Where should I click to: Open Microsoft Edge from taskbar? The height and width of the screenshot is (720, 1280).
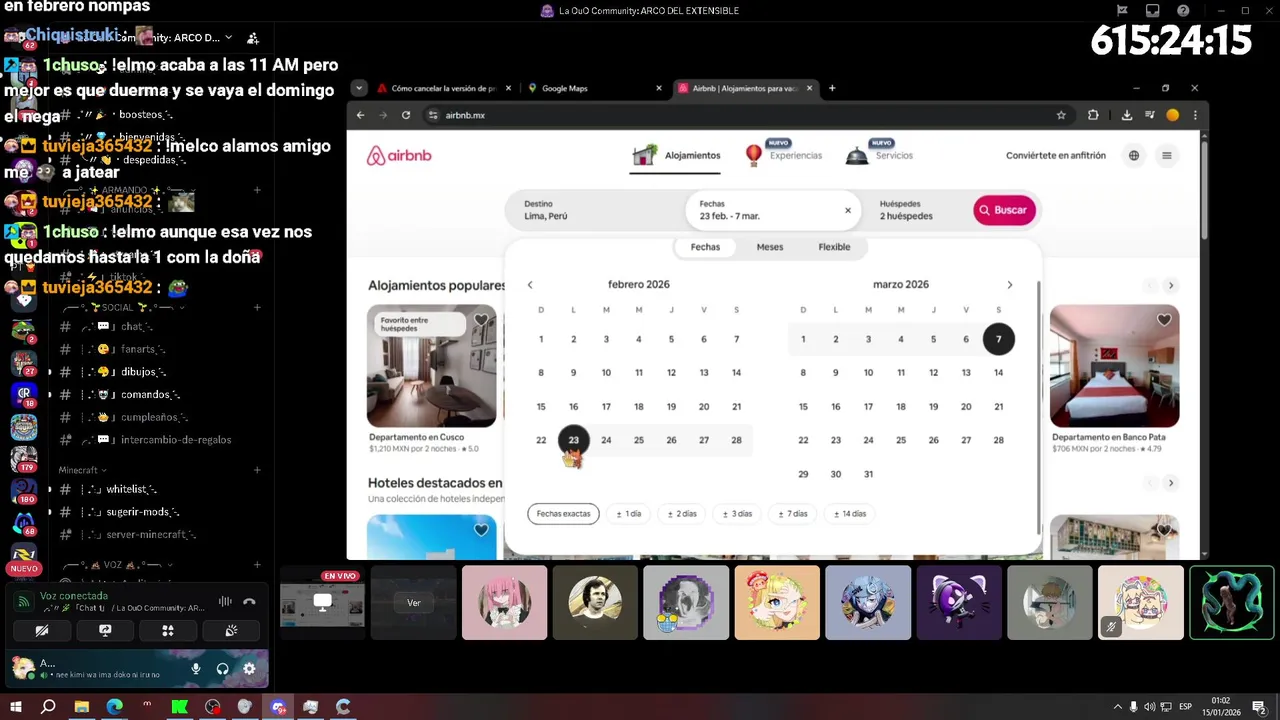coord(114,707)
